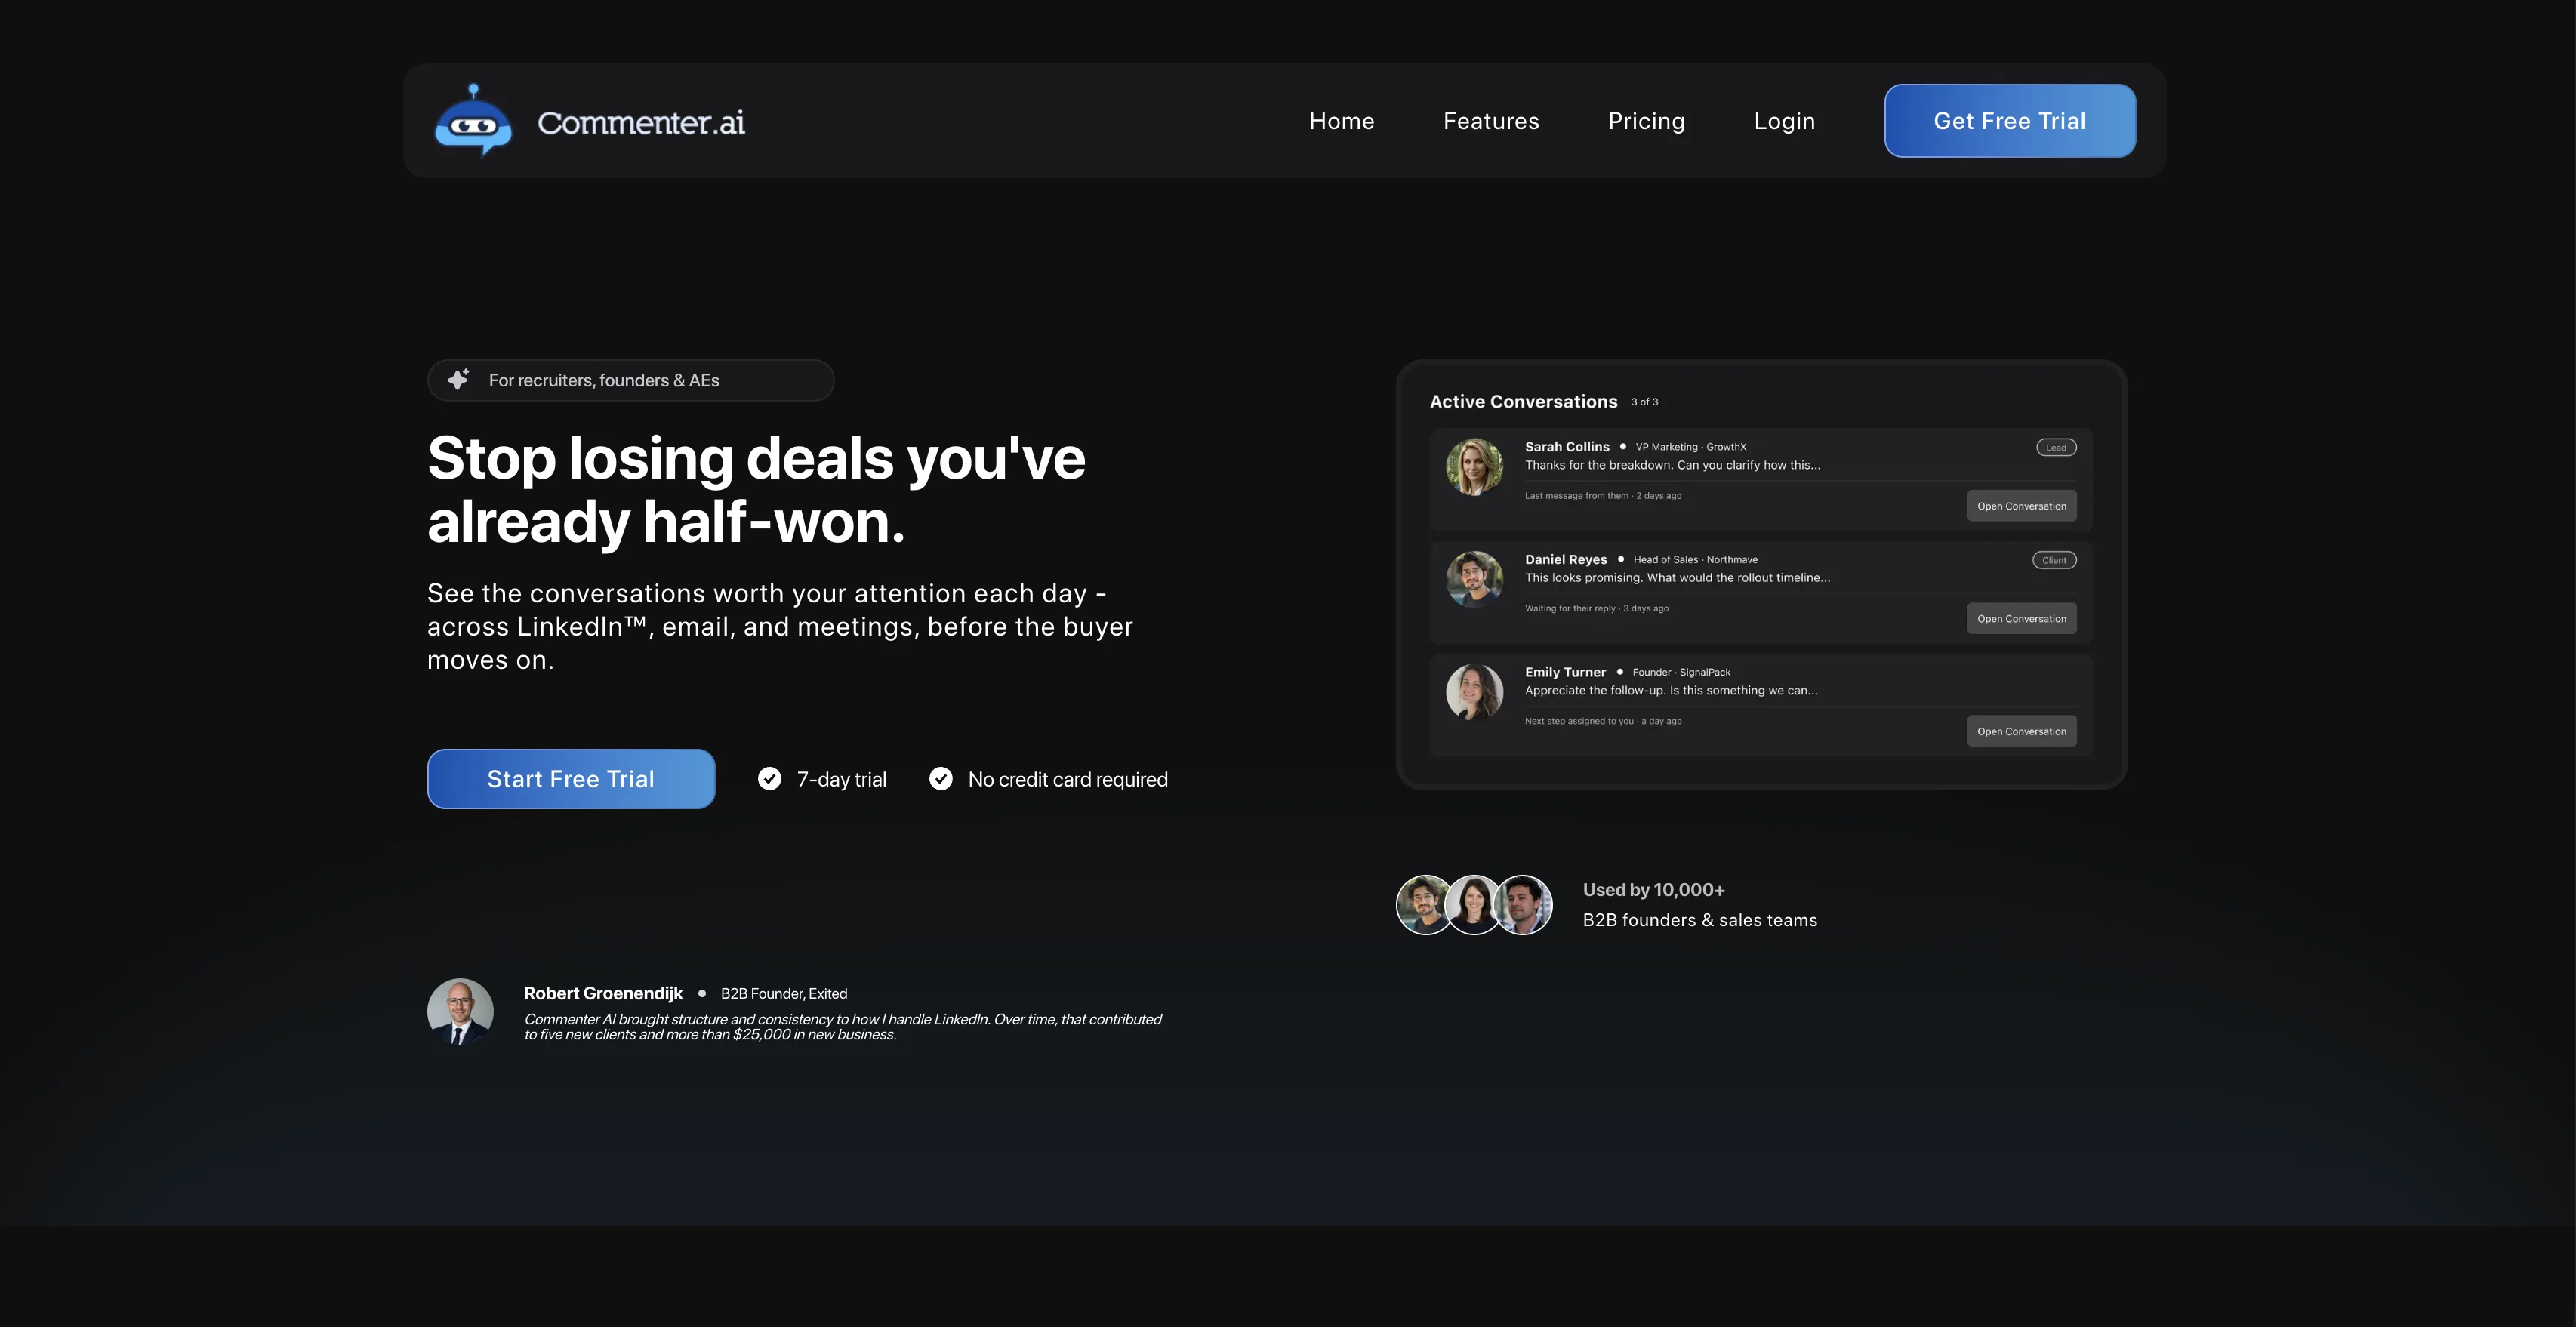
Task: Click 'No credit card required' text
Action: (x=1067, y=779)
